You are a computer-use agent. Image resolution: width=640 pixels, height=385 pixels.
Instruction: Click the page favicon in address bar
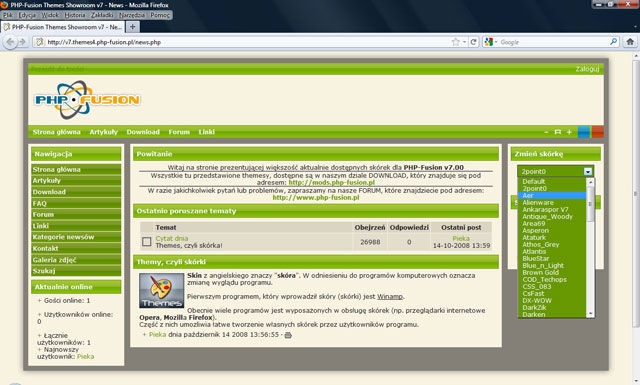tap(39, 42)
